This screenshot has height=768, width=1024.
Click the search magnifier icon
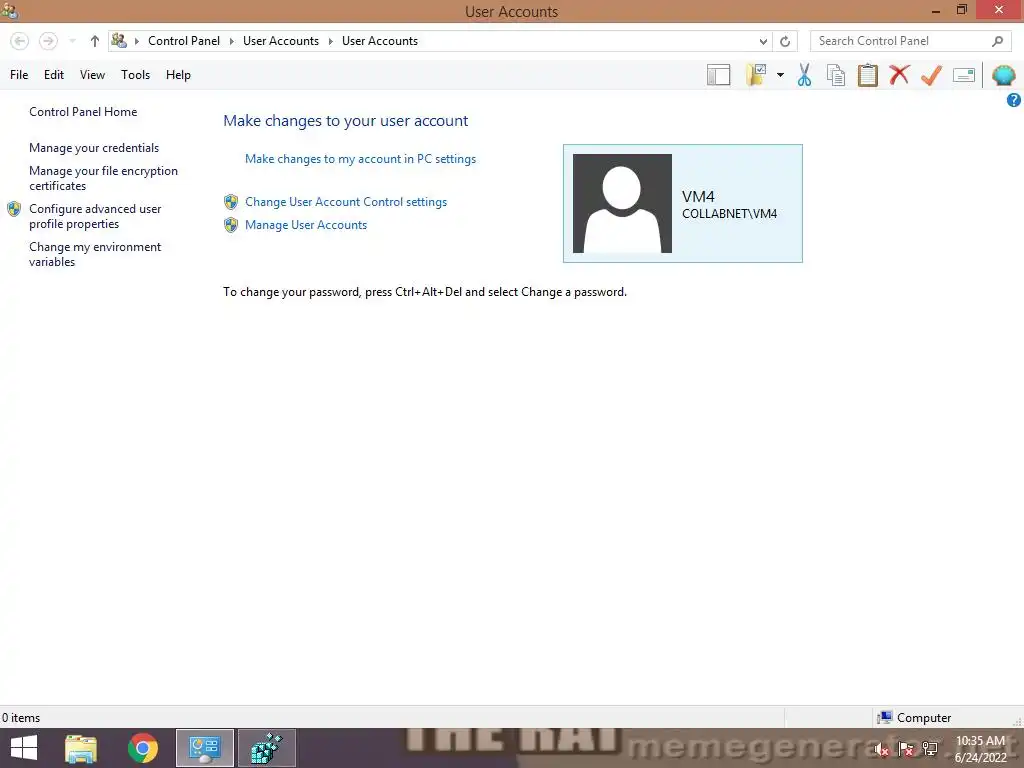(997, 41)
